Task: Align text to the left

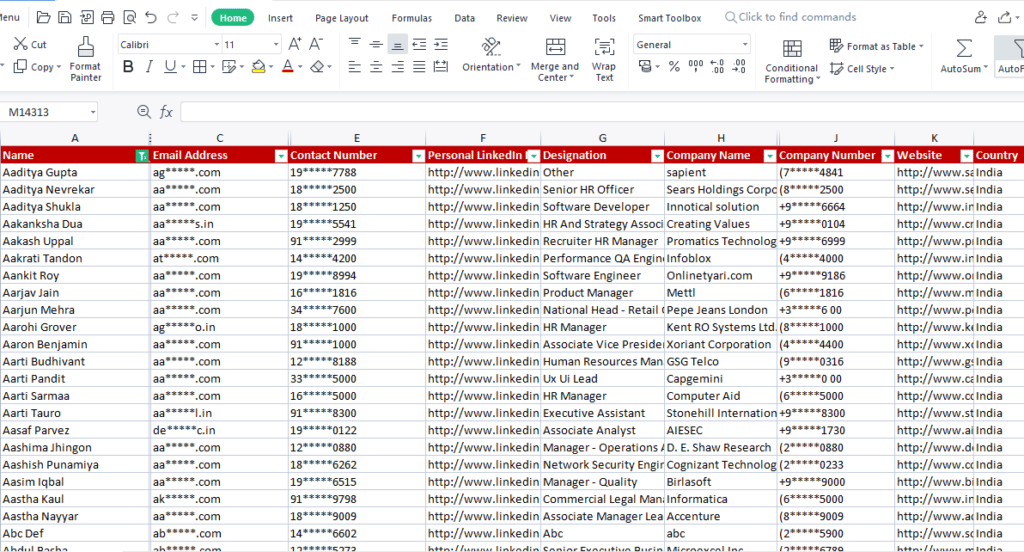Action: (x=355, y=67)
